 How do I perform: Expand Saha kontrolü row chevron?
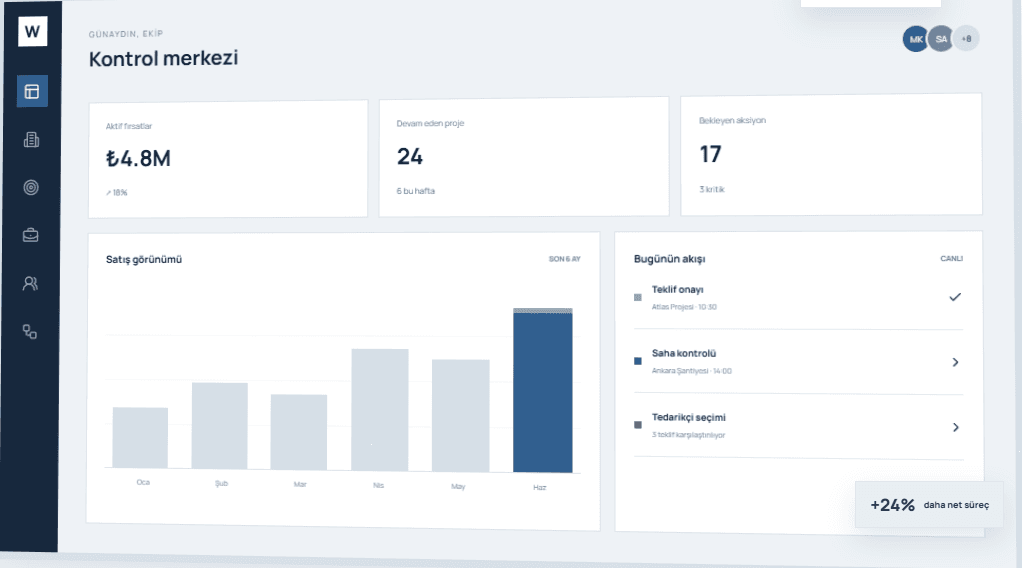click(x=956, y=362)
